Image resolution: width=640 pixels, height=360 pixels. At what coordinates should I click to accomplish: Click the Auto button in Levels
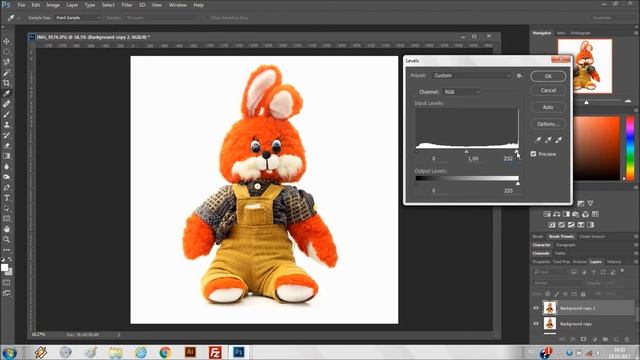[548, 107]
